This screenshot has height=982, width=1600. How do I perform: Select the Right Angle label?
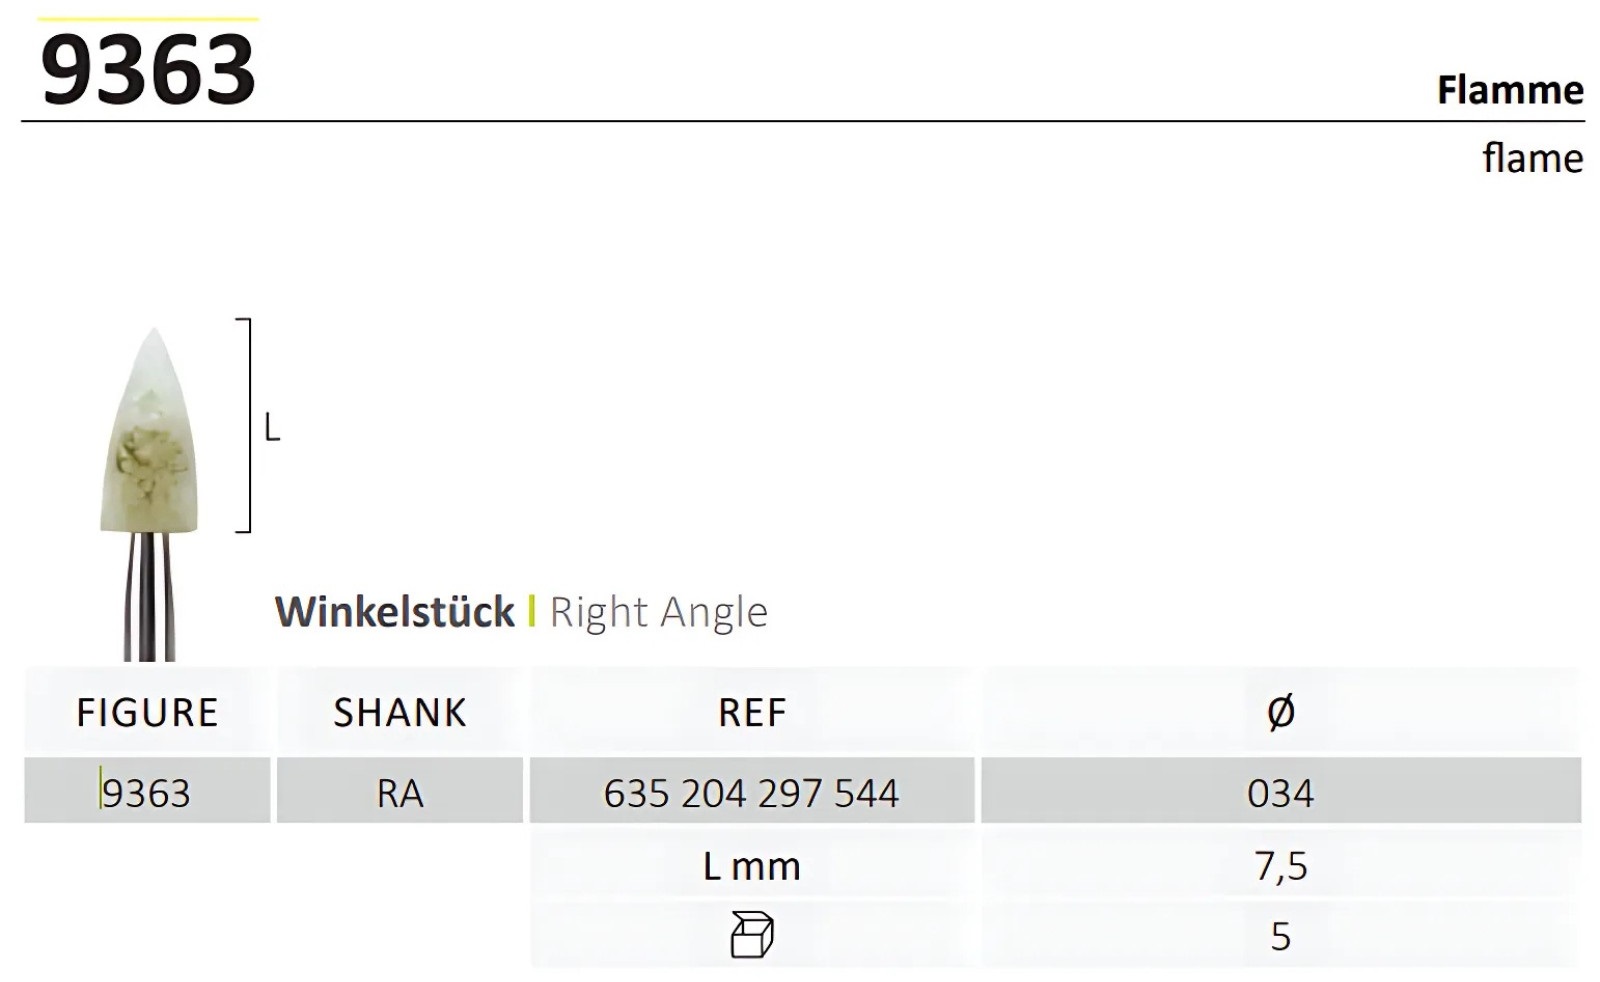tap(658, 612)
